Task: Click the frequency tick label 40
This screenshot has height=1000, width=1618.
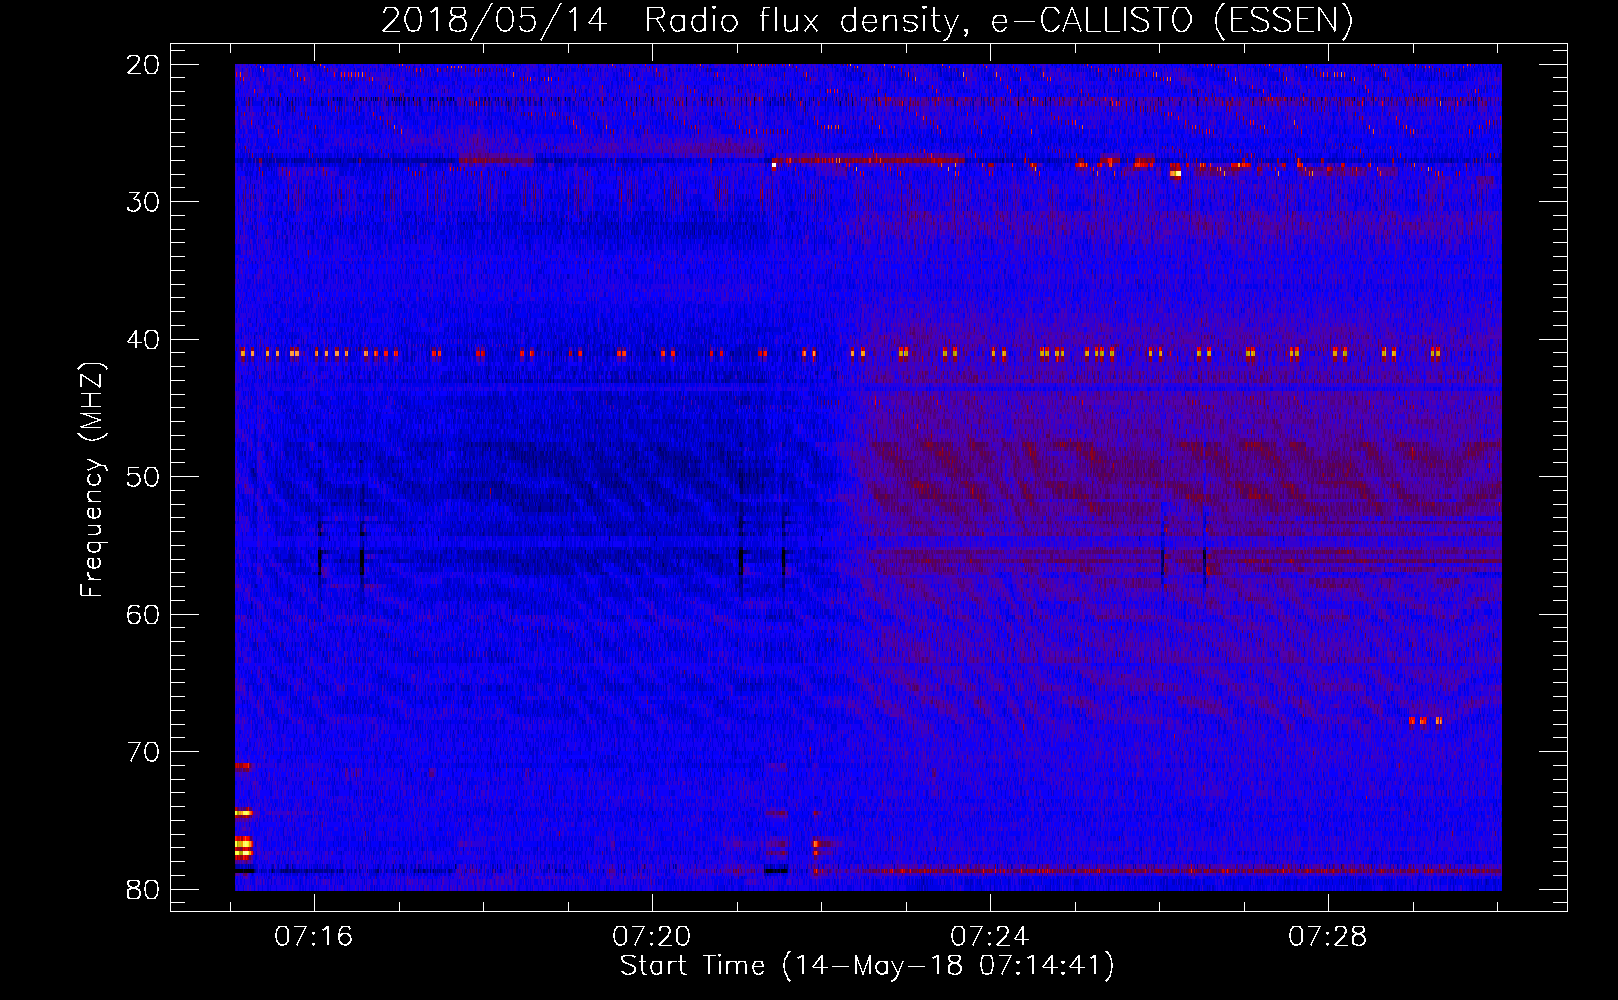Action: (x=143, y=340)
